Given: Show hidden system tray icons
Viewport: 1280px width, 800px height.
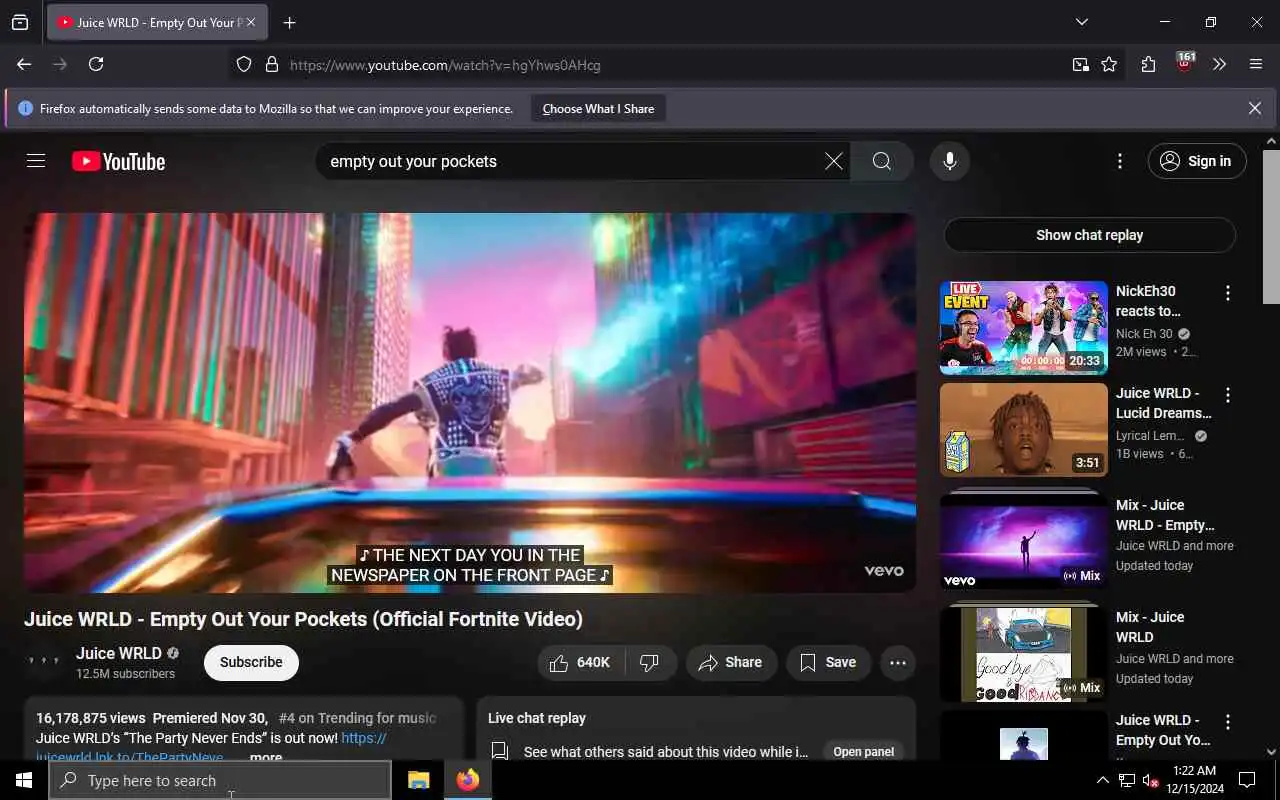Looking at the screenshot, I should coord(1103,780).
